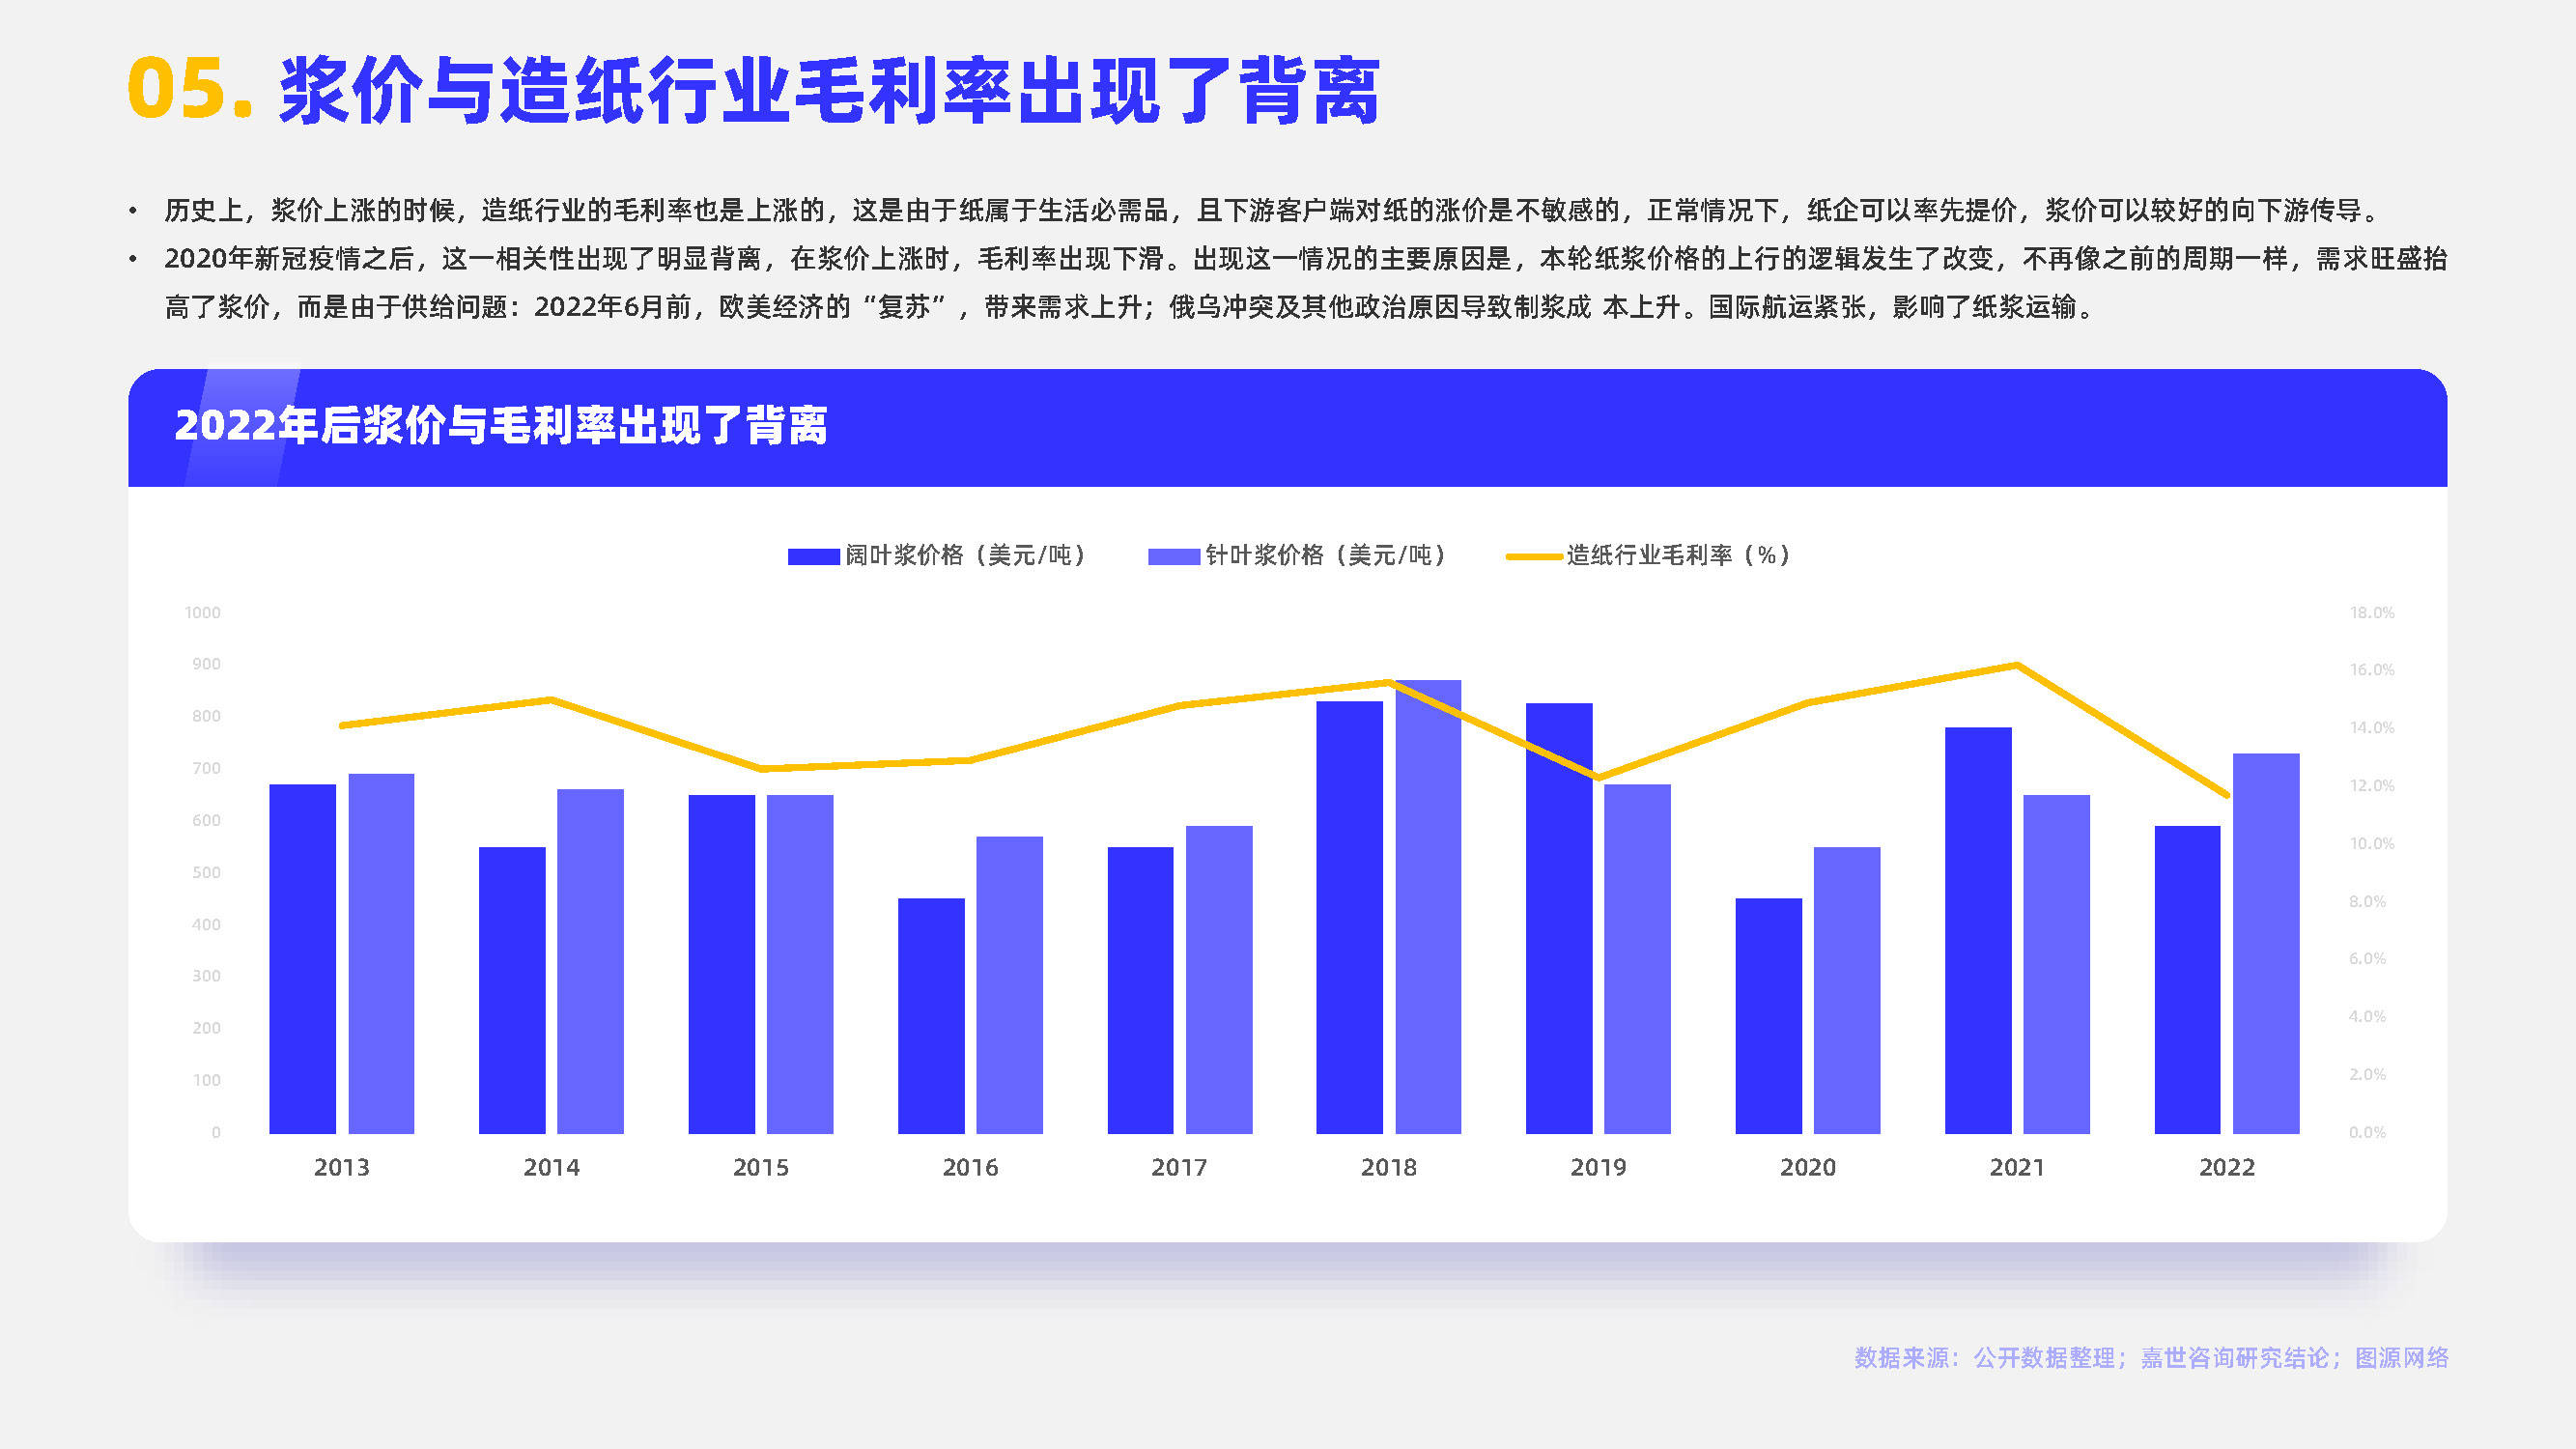Screen dimensions: 2576x1449
Task: Select the 2018 light blue 针叶浆 bar
Action: (1428, 907)
